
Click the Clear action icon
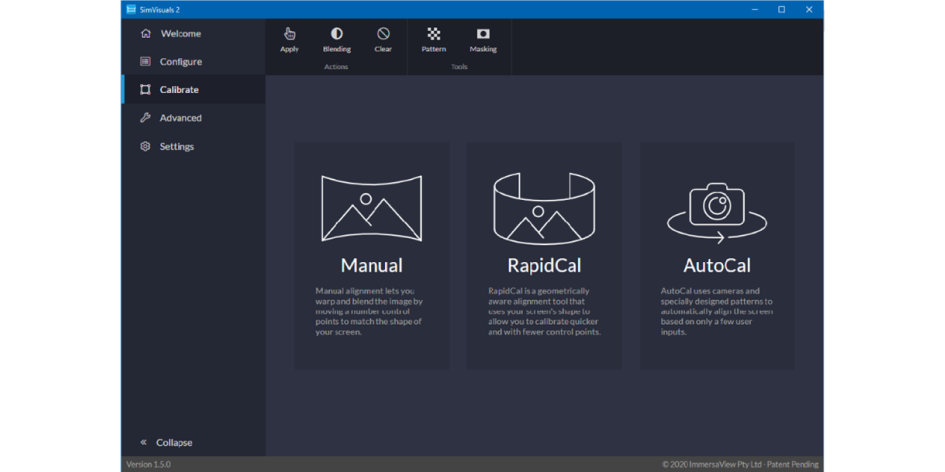coord(383,34)
